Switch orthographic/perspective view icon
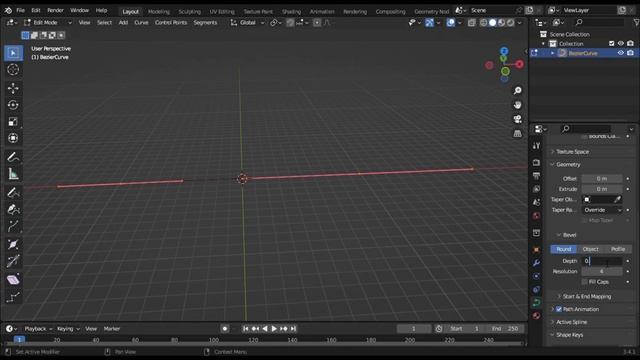This screenshot has height=360, width=640. click(518, 133)
